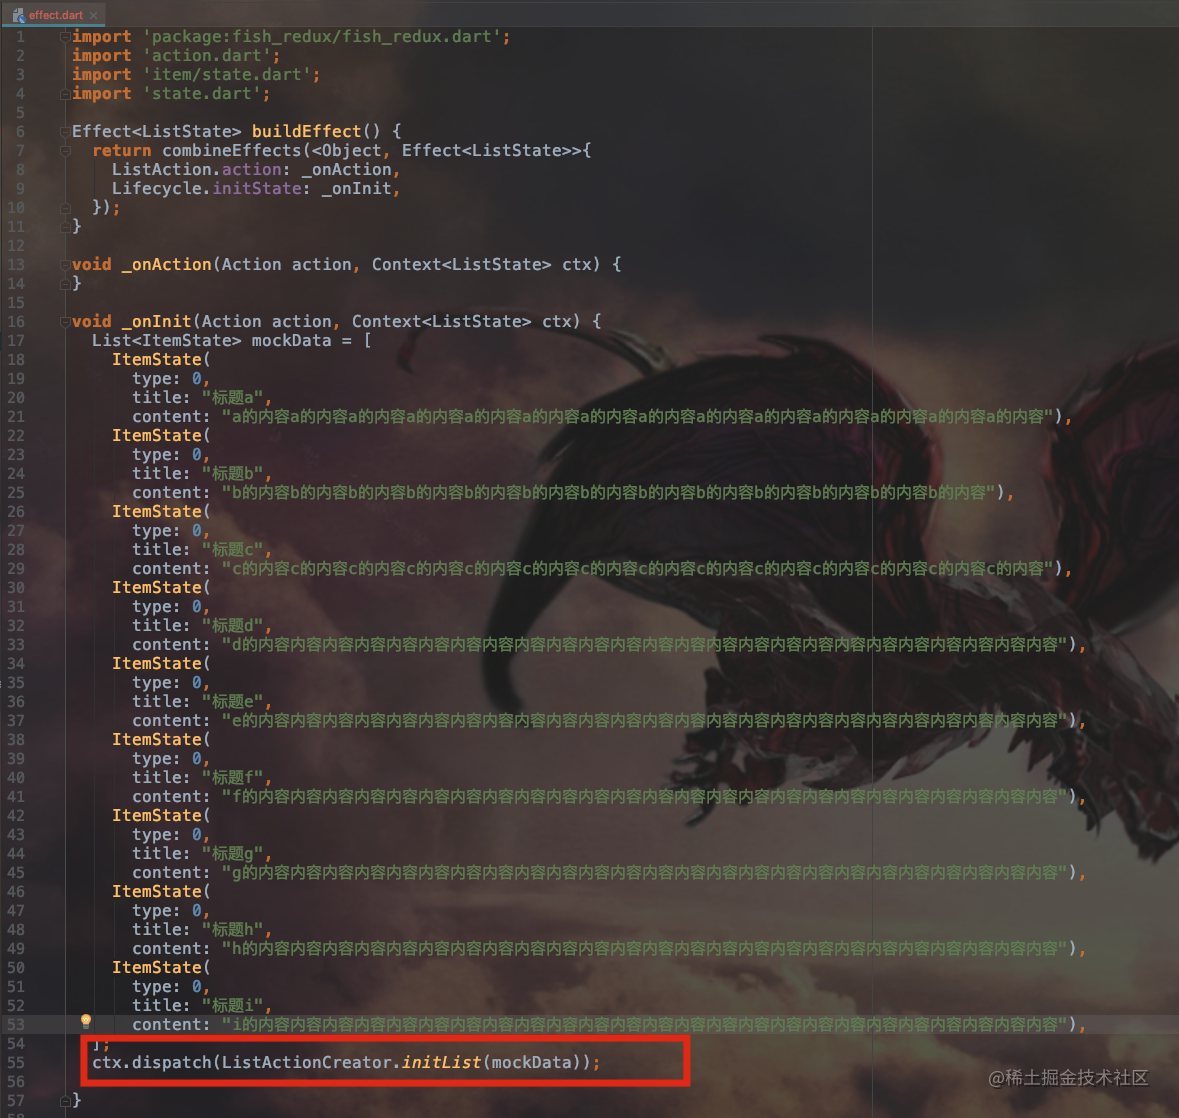Image resolution: width=1179 pixels, height=1118 pixels.
Task: Click line number 56 in the gutter
Action: 16,1081
